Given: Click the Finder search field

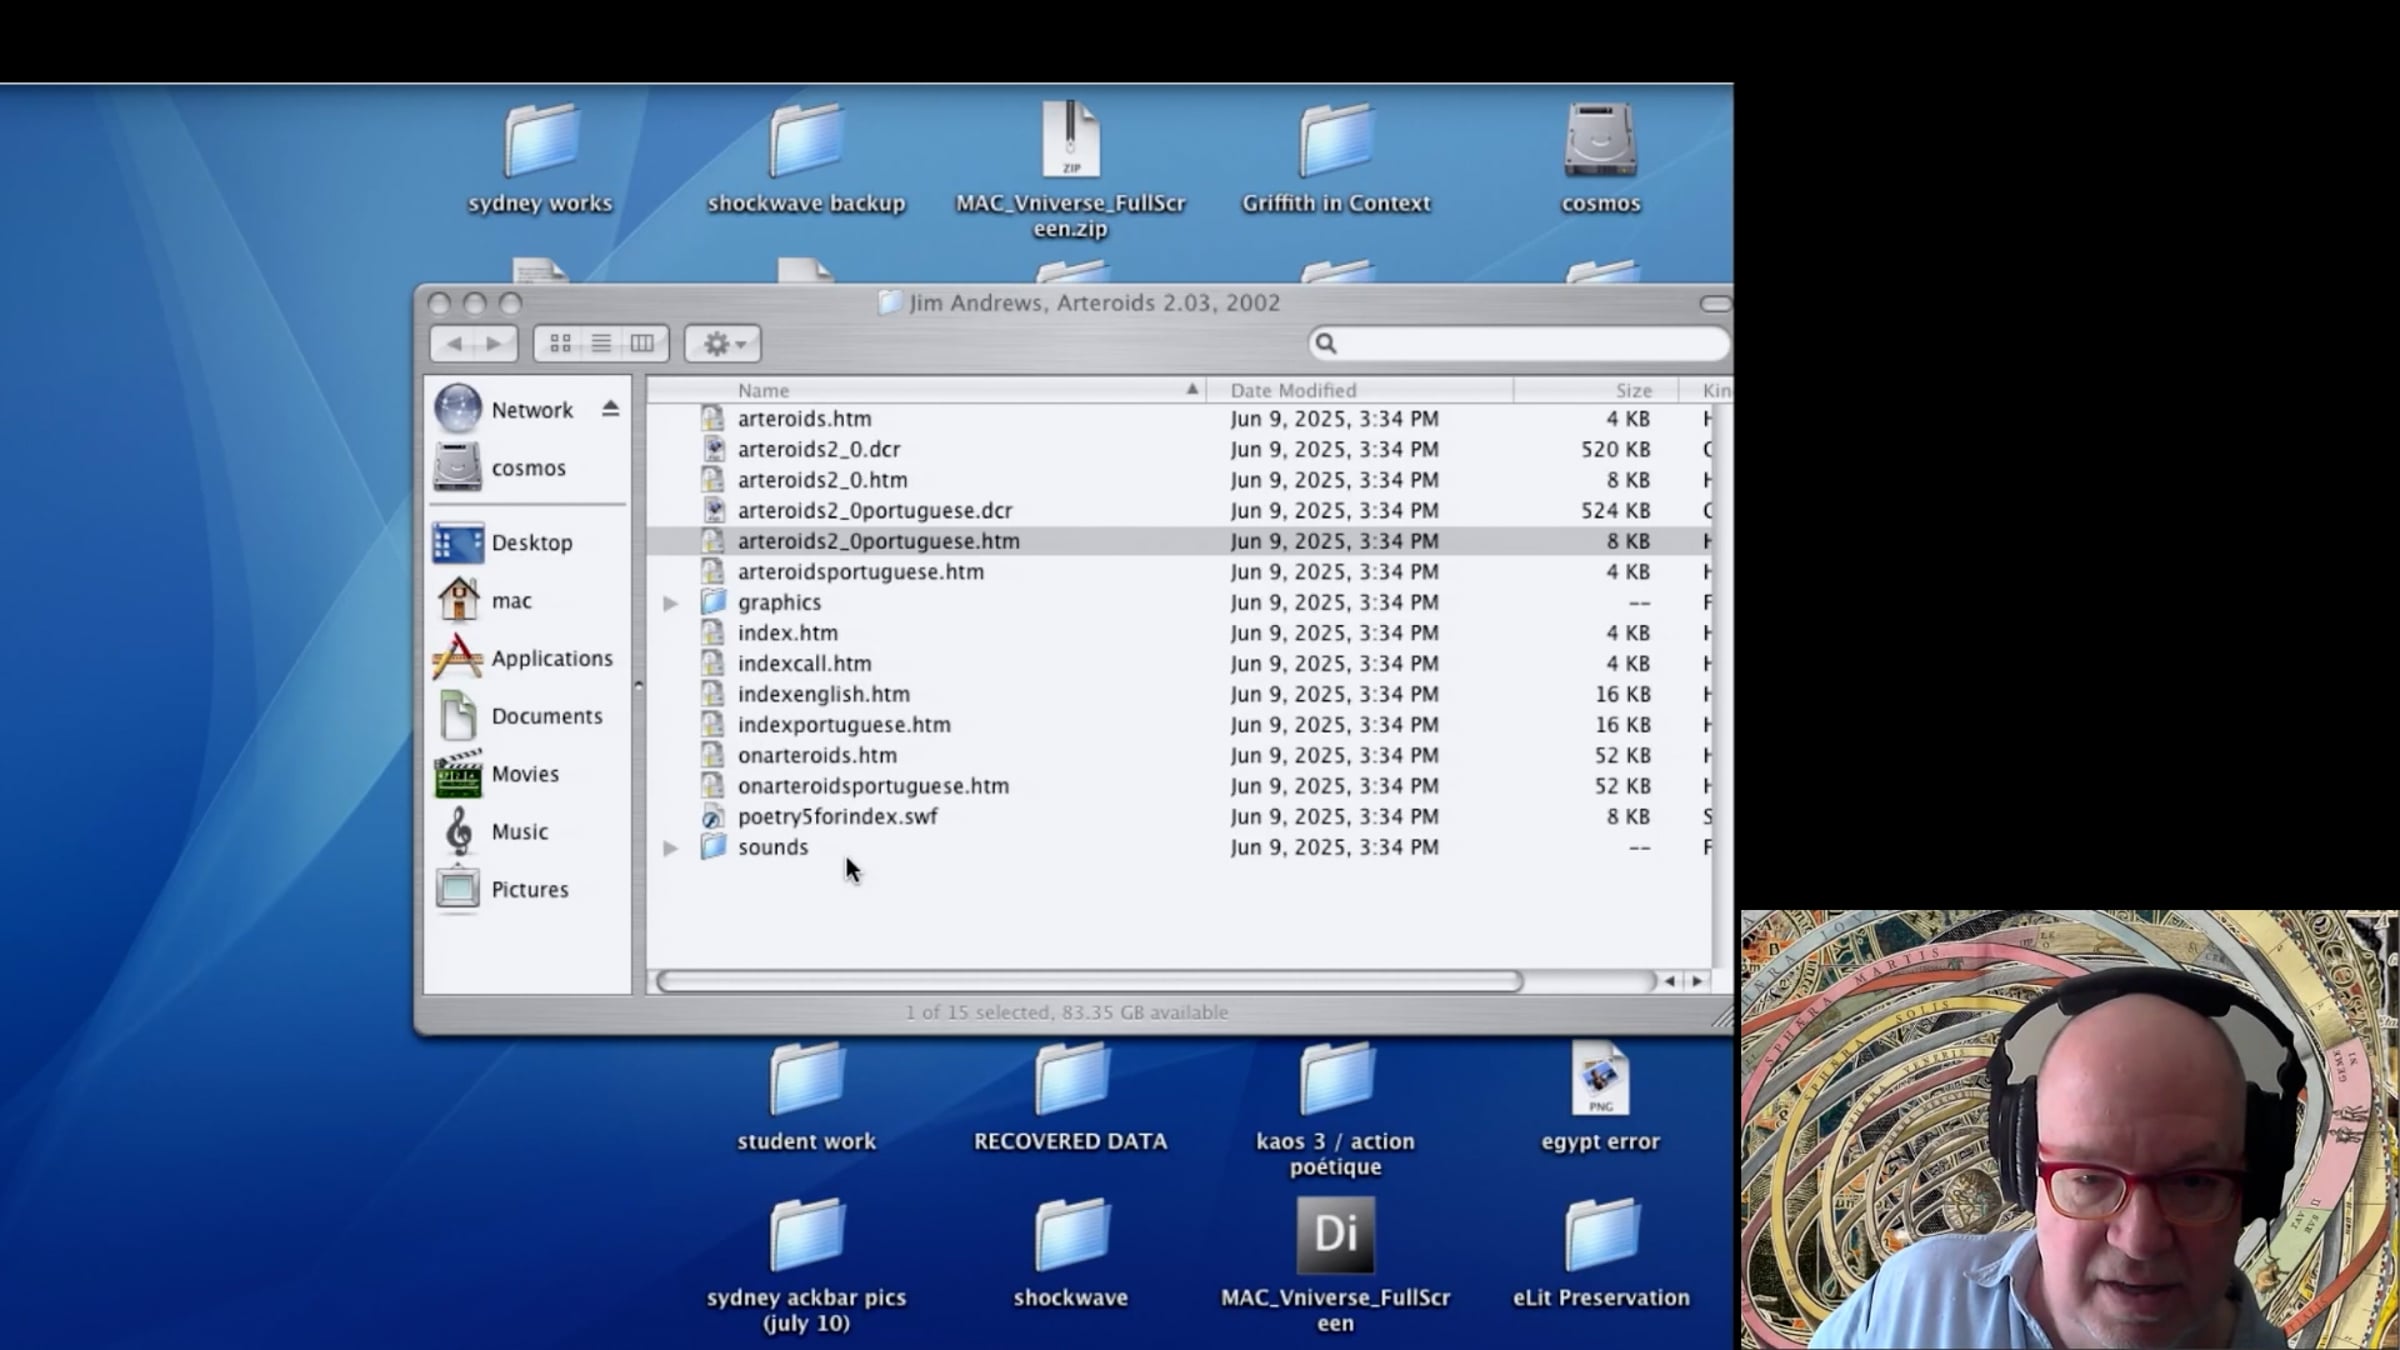Looking at the screenshot, I should [x=1519, y=344].
